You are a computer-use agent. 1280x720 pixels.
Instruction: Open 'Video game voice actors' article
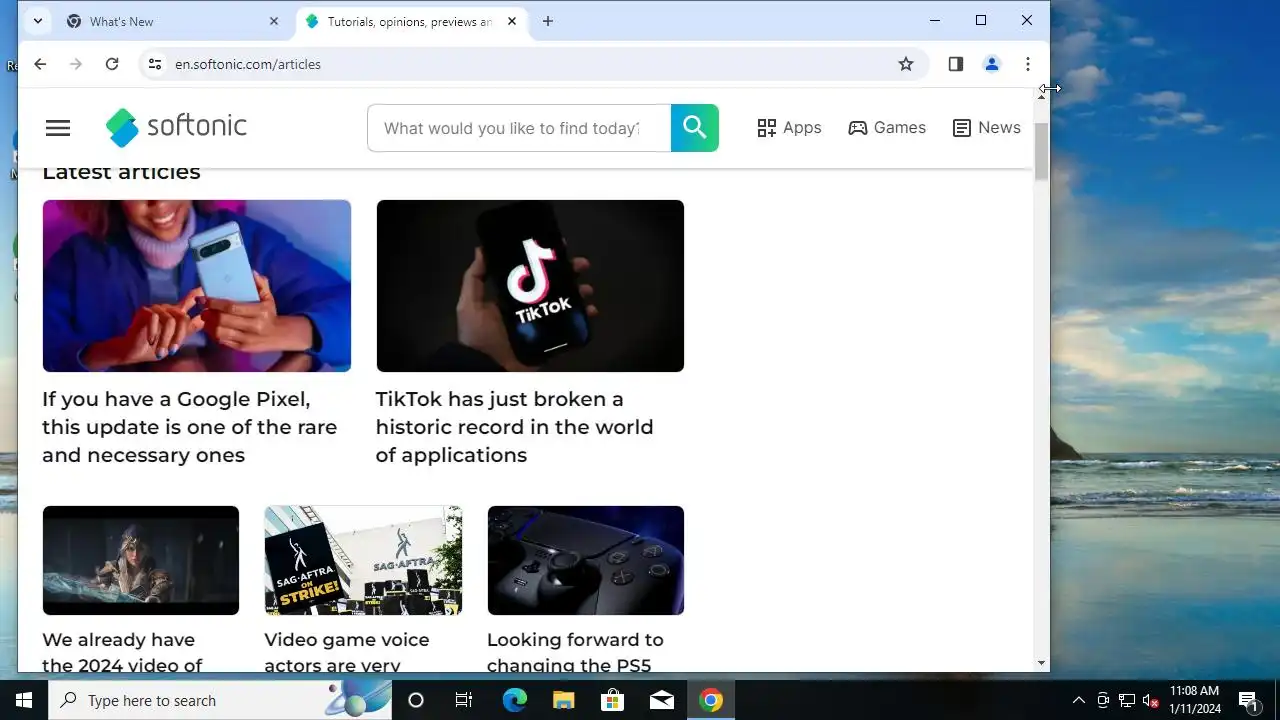pyautogui.click(x=347, y=652)
